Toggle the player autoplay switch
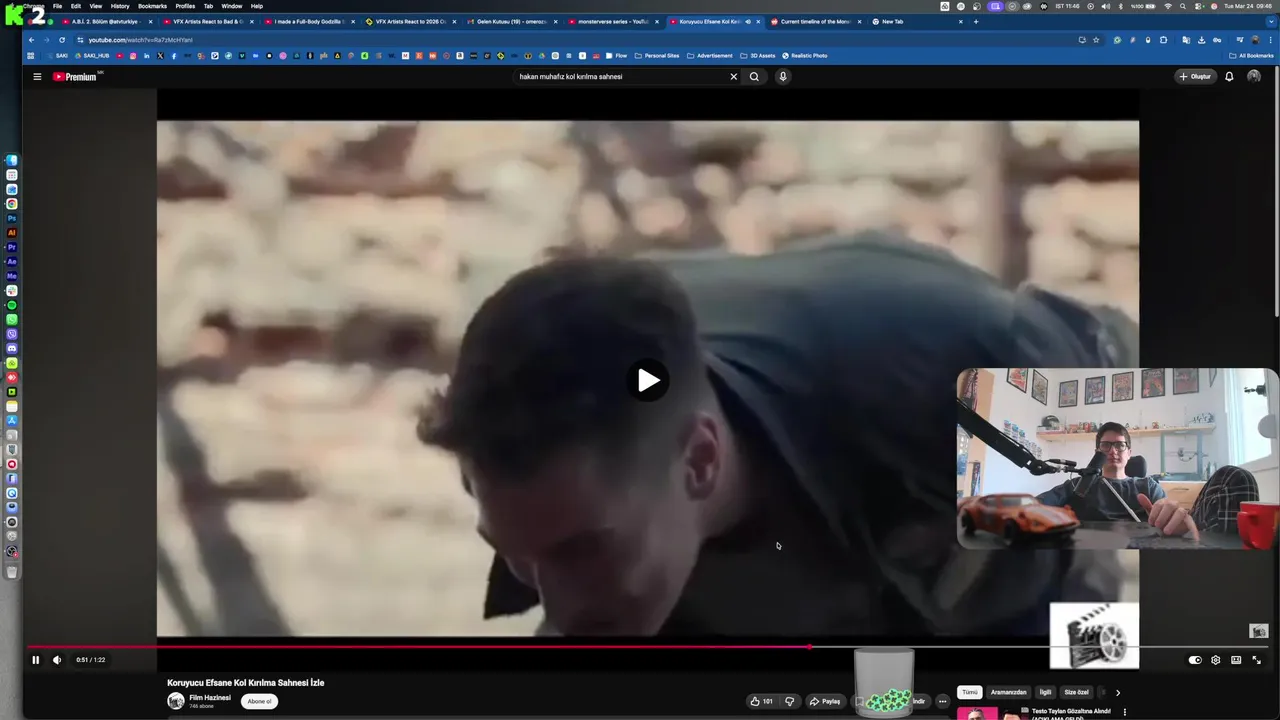The image size is (1280, 720). (x=1195, y=660)
